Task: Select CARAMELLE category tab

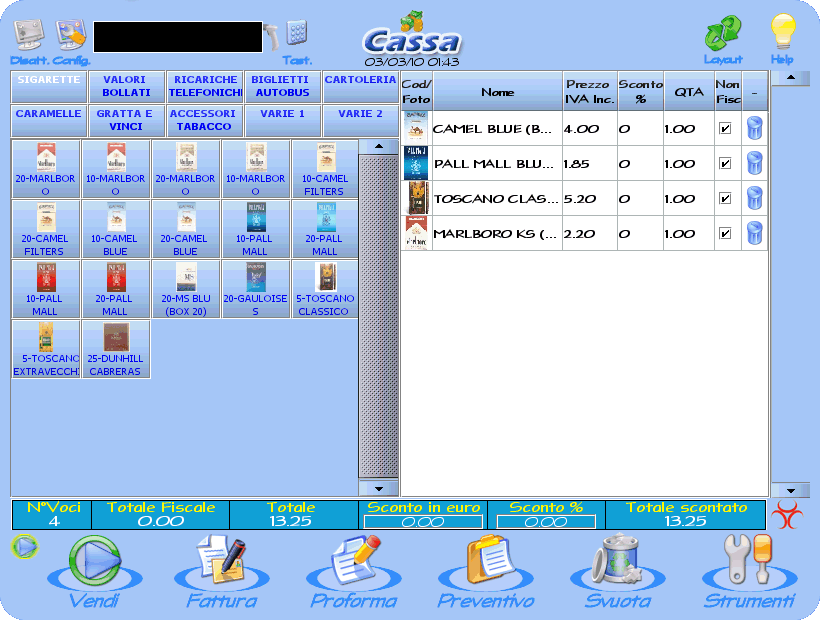Action: pyautogui.click(x=49, y=120)
